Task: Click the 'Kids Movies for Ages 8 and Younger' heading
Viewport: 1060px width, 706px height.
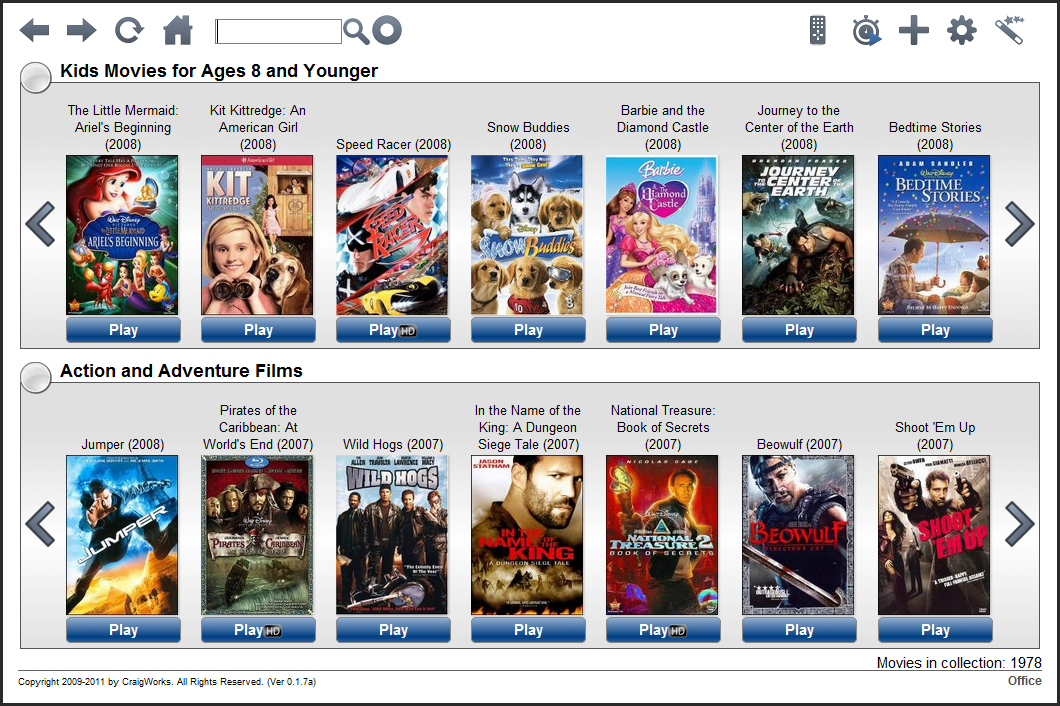Action: tap(219, 71)
